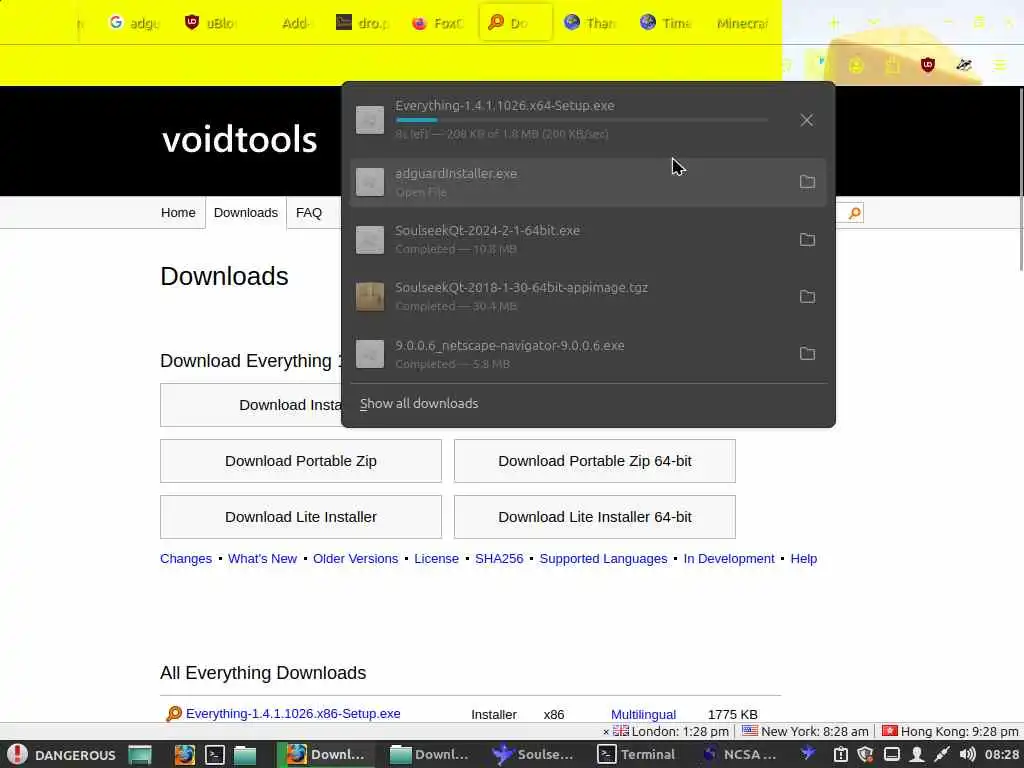Click the London: 1:28 pm clock entry
The image size is (1024, 768).
click(x=671, y=731)
